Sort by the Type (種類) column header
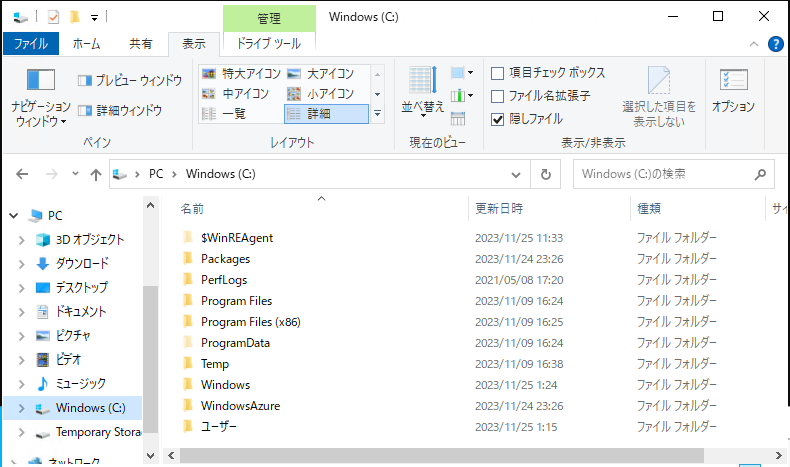This screenshot has width=790, height=467. point(649,209)
